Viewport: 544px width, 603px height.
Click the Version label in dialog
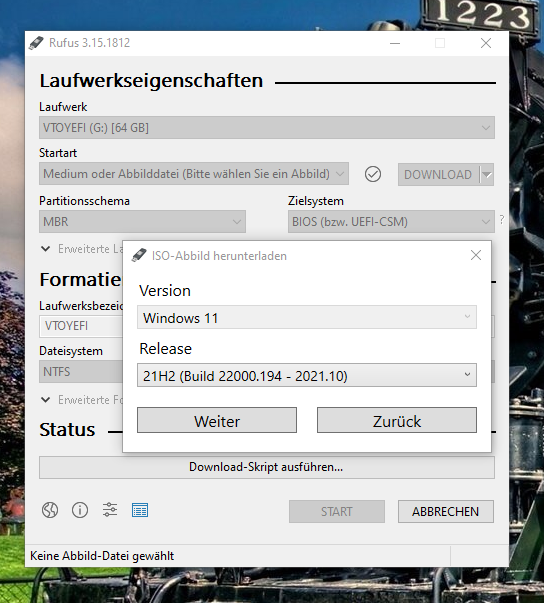165,291
